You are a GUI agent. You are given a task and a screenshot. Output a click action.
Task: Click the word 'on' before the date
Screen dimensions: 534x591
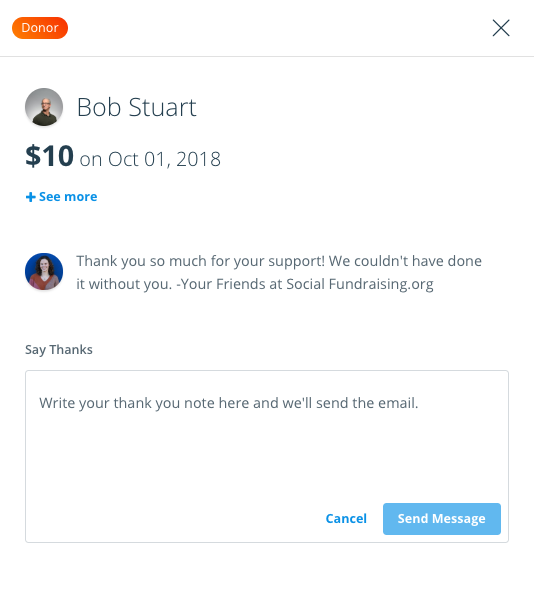click(x=91, y=159)
